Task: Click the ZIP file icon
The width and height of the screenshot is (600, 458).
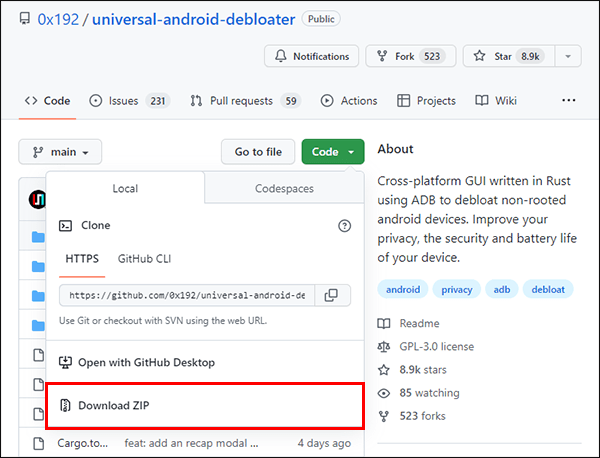Action: (x=65, y=406)
